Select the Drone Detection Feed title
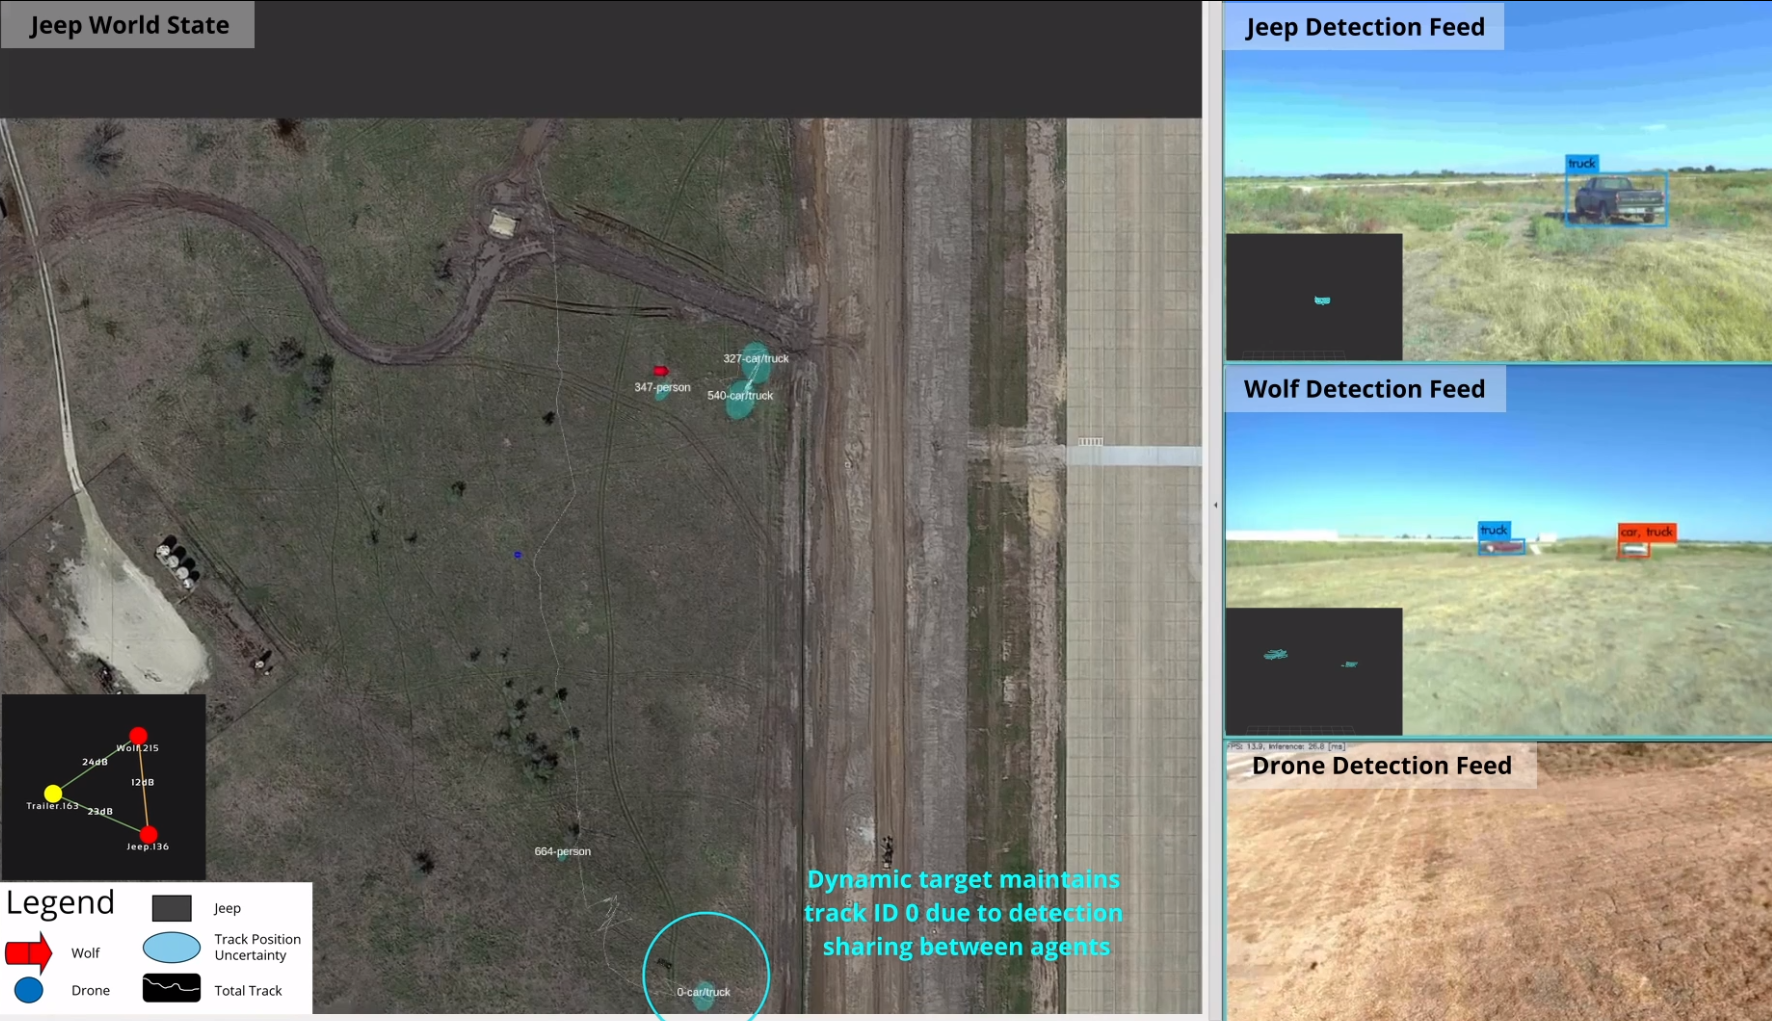Viewport: 1772px width, 1021px height. tap(1381, 766)
